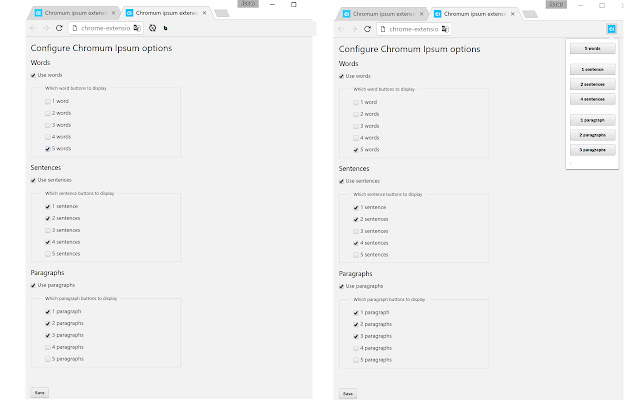The image size is (640, 400).
Task: Click the page icon in left window address bar
Action: point(74,28)
